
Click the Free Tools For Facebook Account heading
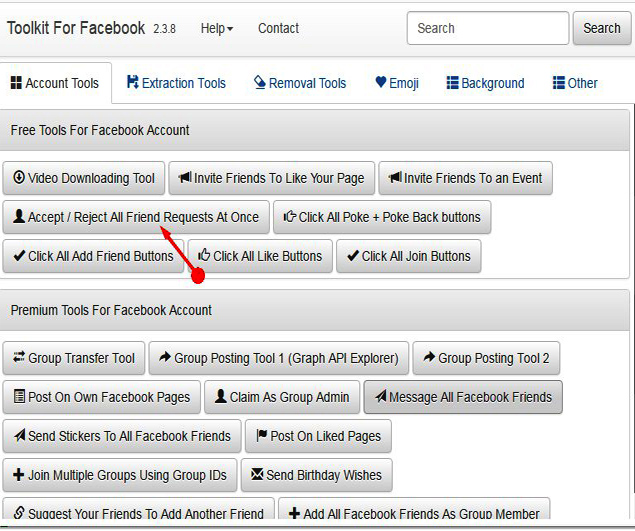(100, 130)
